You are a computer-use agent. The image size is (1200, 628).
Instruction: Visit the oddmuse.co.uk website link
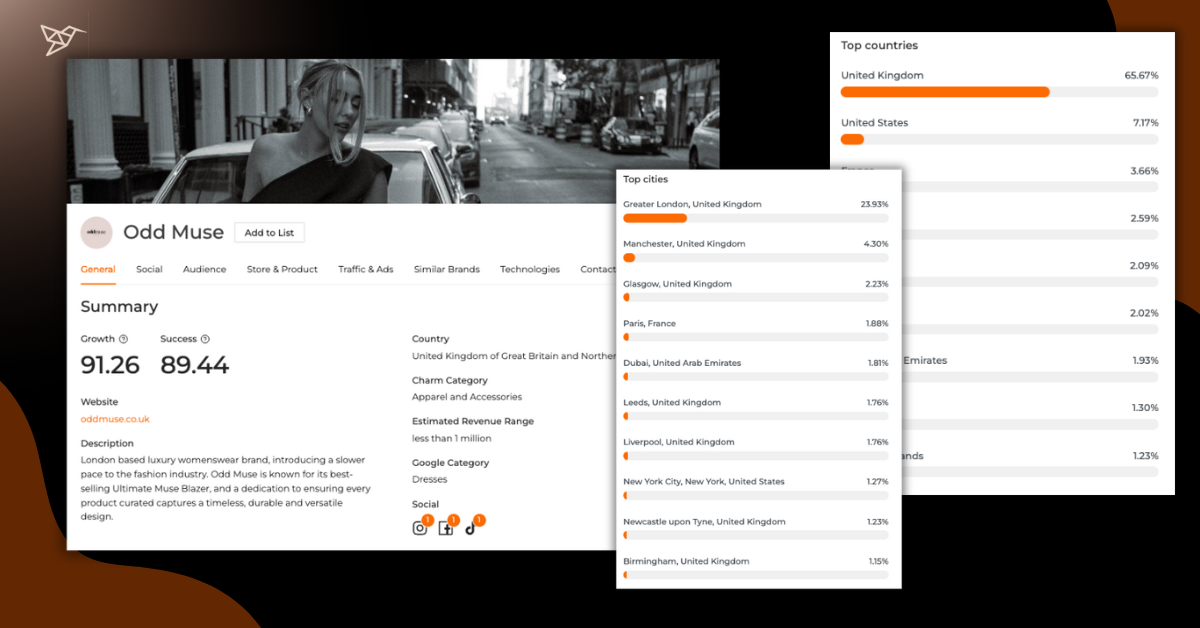point(115,419)
